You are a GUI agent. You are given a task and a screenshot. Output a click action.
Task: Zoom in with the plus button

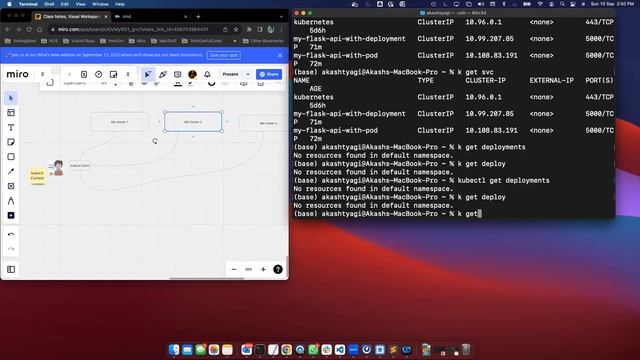(263, 269)
